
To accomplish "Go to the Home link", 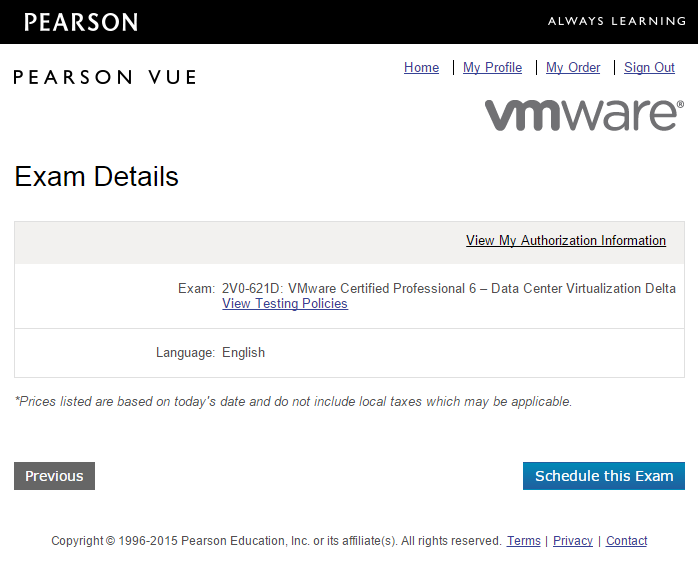I will (421, 68).
